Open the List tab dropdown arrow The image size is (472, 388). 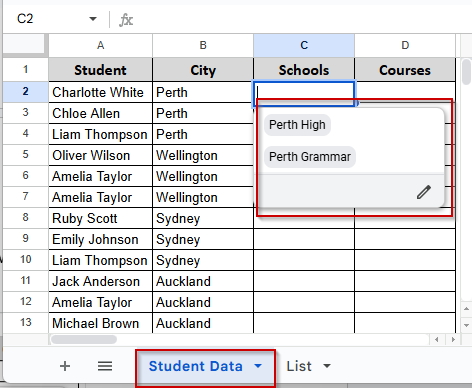pos(327,366)
